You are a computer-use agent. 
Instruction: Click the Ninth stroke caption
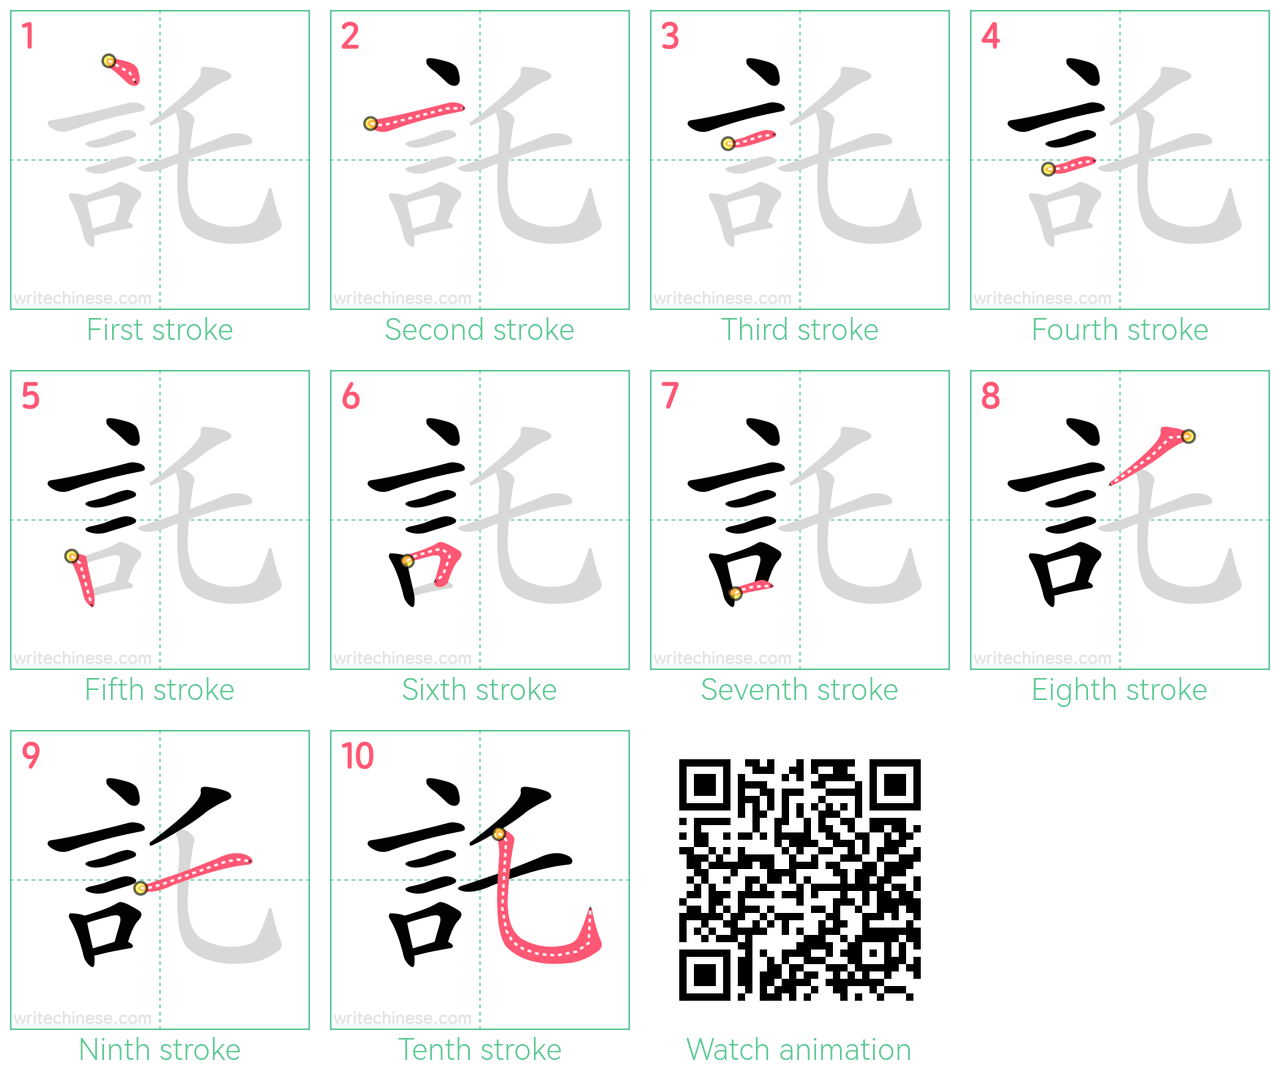160,1049
